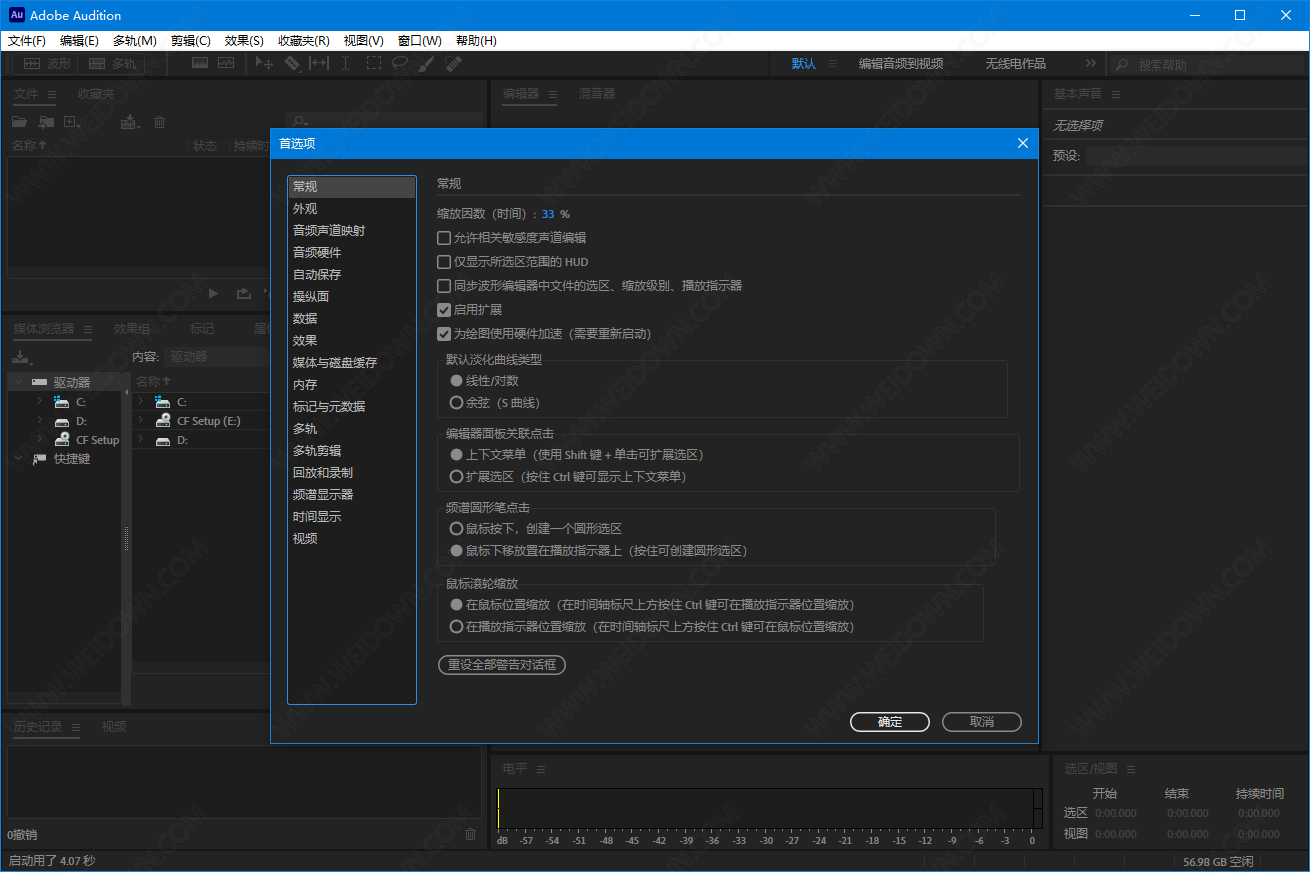
Task: Check 仅显示所选区范围的 HUD
Action: pyautogui.click(x=444, y=262)
